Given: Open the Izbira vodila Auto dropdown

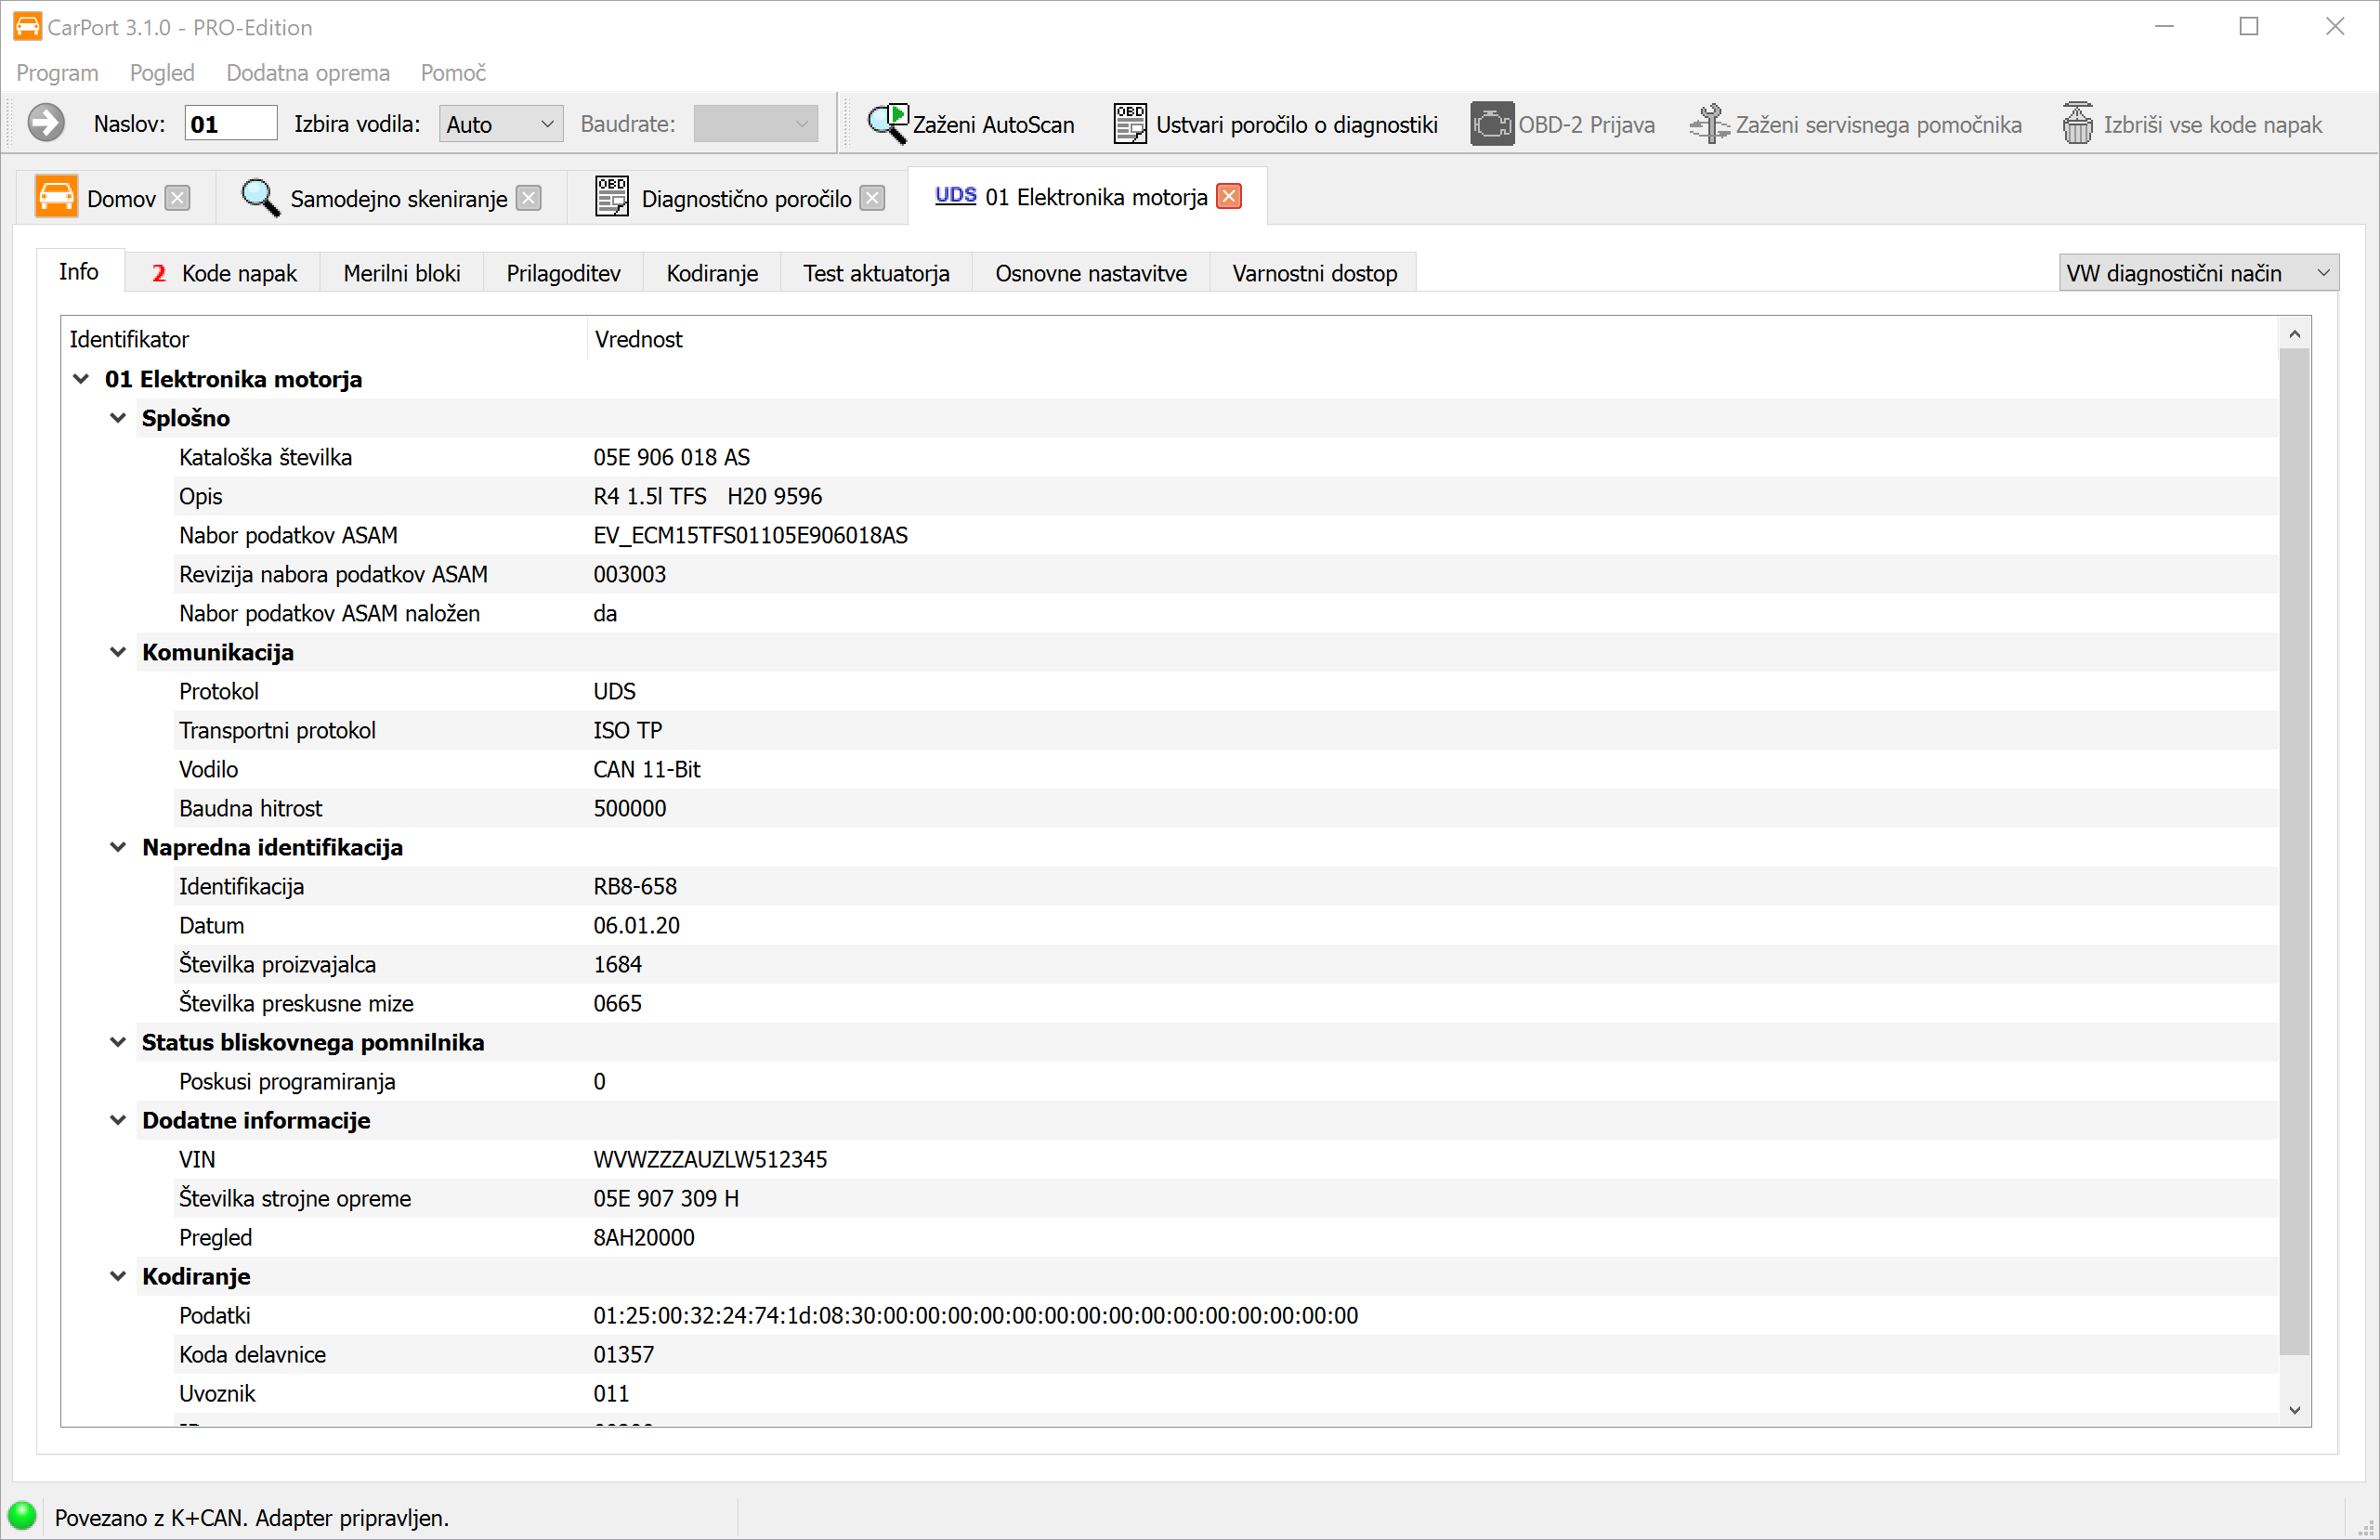Looking at the screenshot, I should (500, 124).
